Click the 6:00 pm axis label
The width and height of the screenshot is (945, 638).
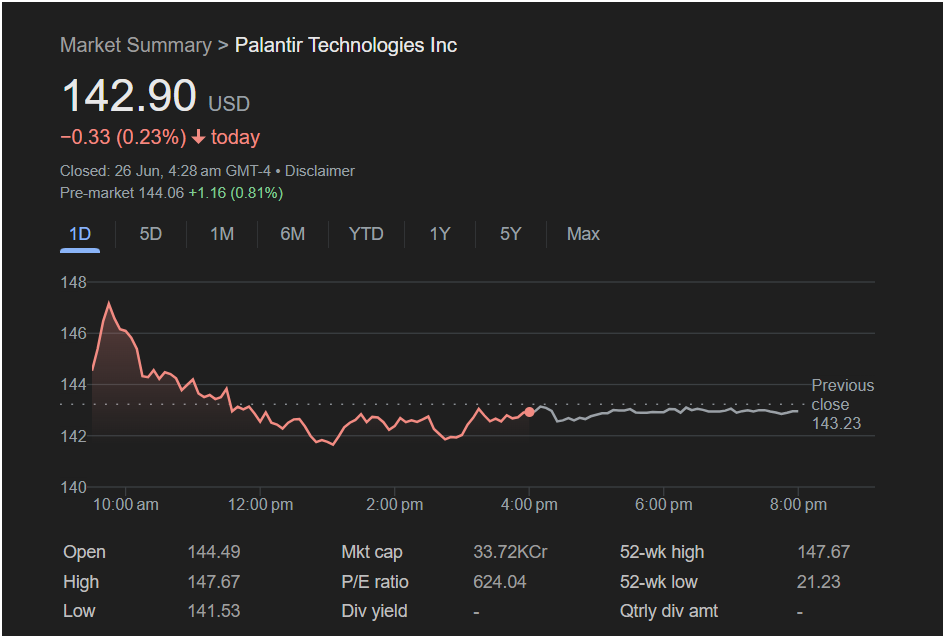[664, 505]
